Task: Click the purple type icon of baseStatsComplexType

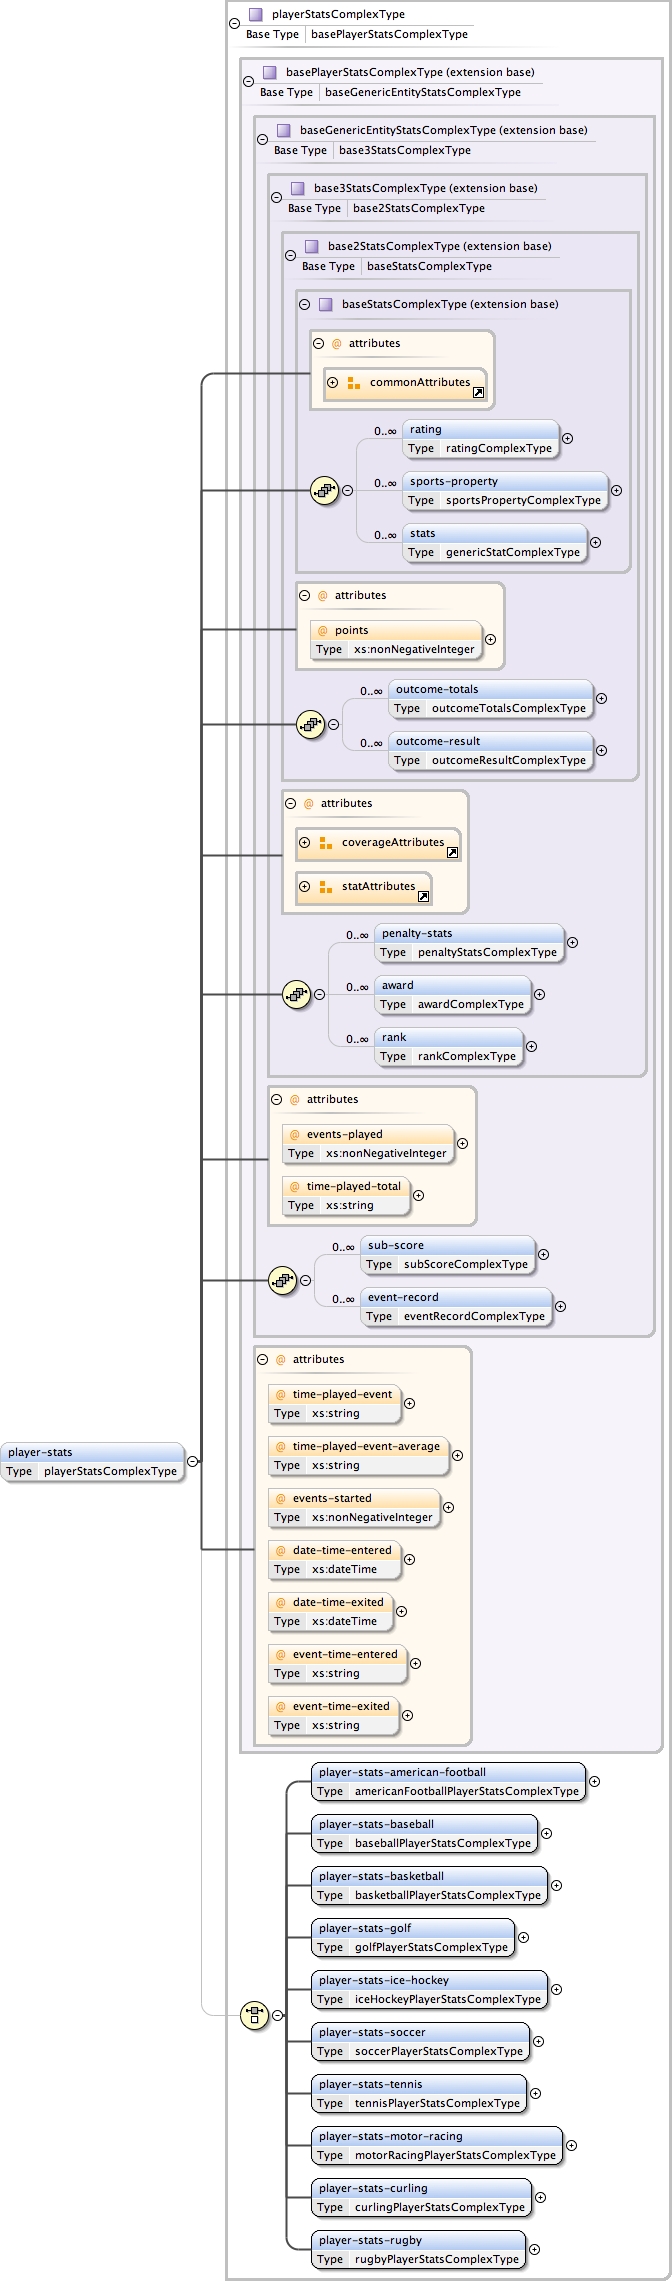Action: tap(325, 305)
